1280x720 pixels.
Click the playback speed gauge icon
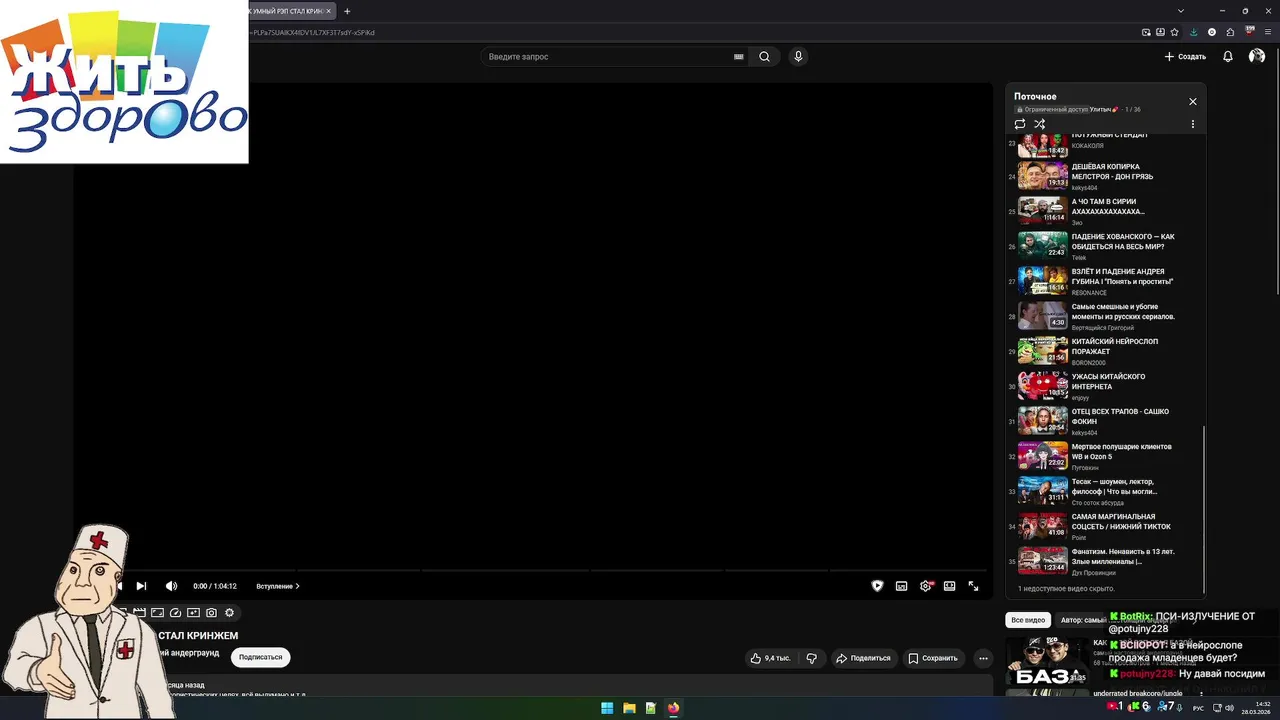[x=175, y=613]
